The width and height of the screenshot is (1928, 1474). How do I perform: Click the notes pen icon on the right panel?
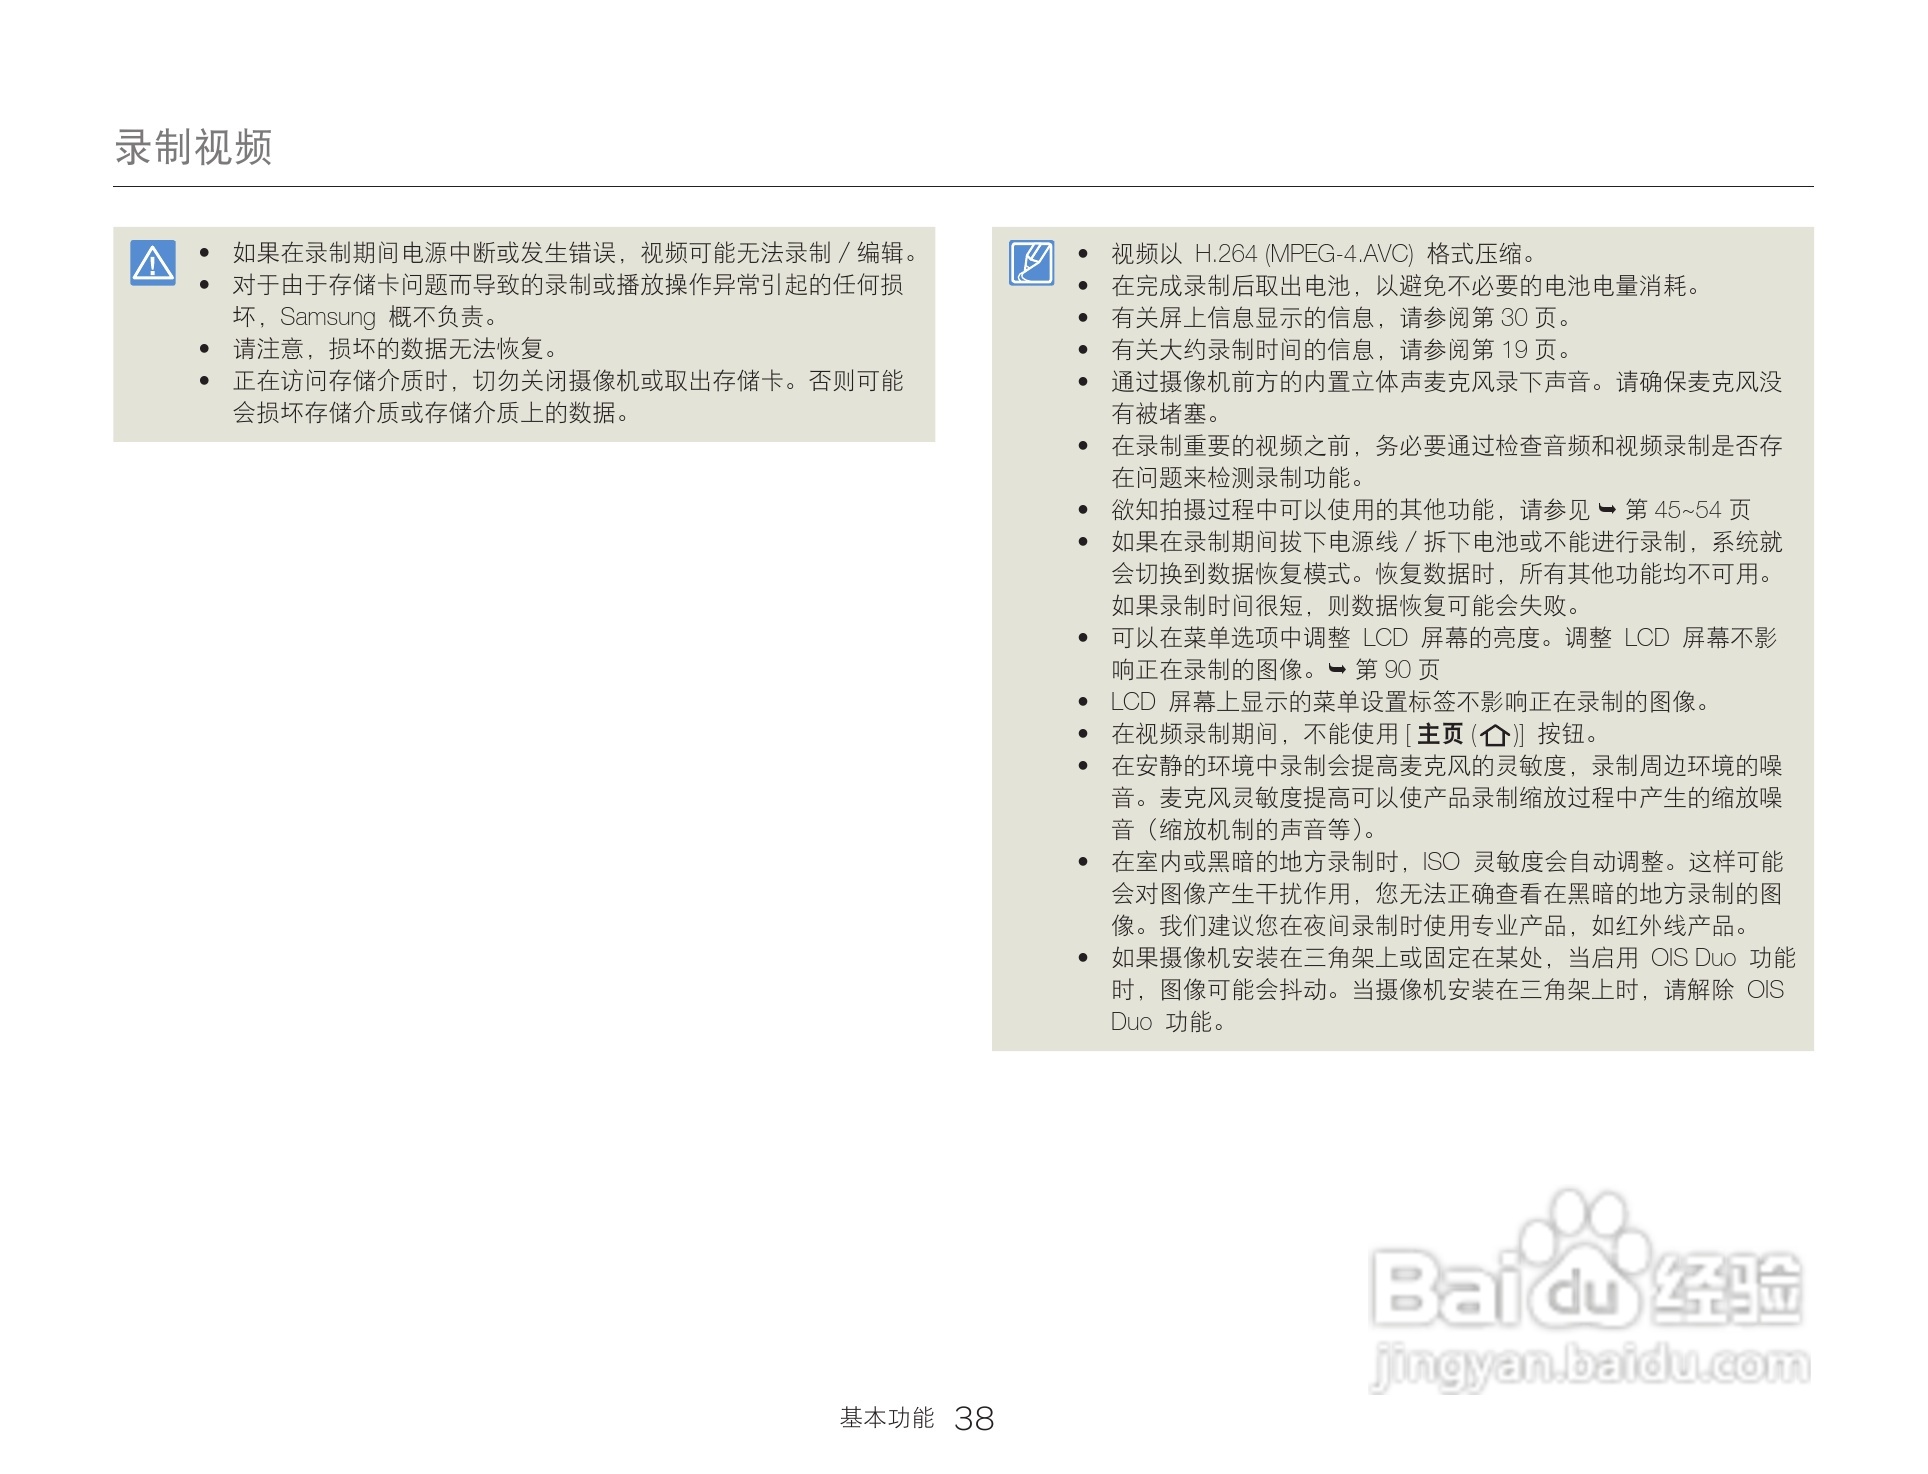[x=1033, y=263]
